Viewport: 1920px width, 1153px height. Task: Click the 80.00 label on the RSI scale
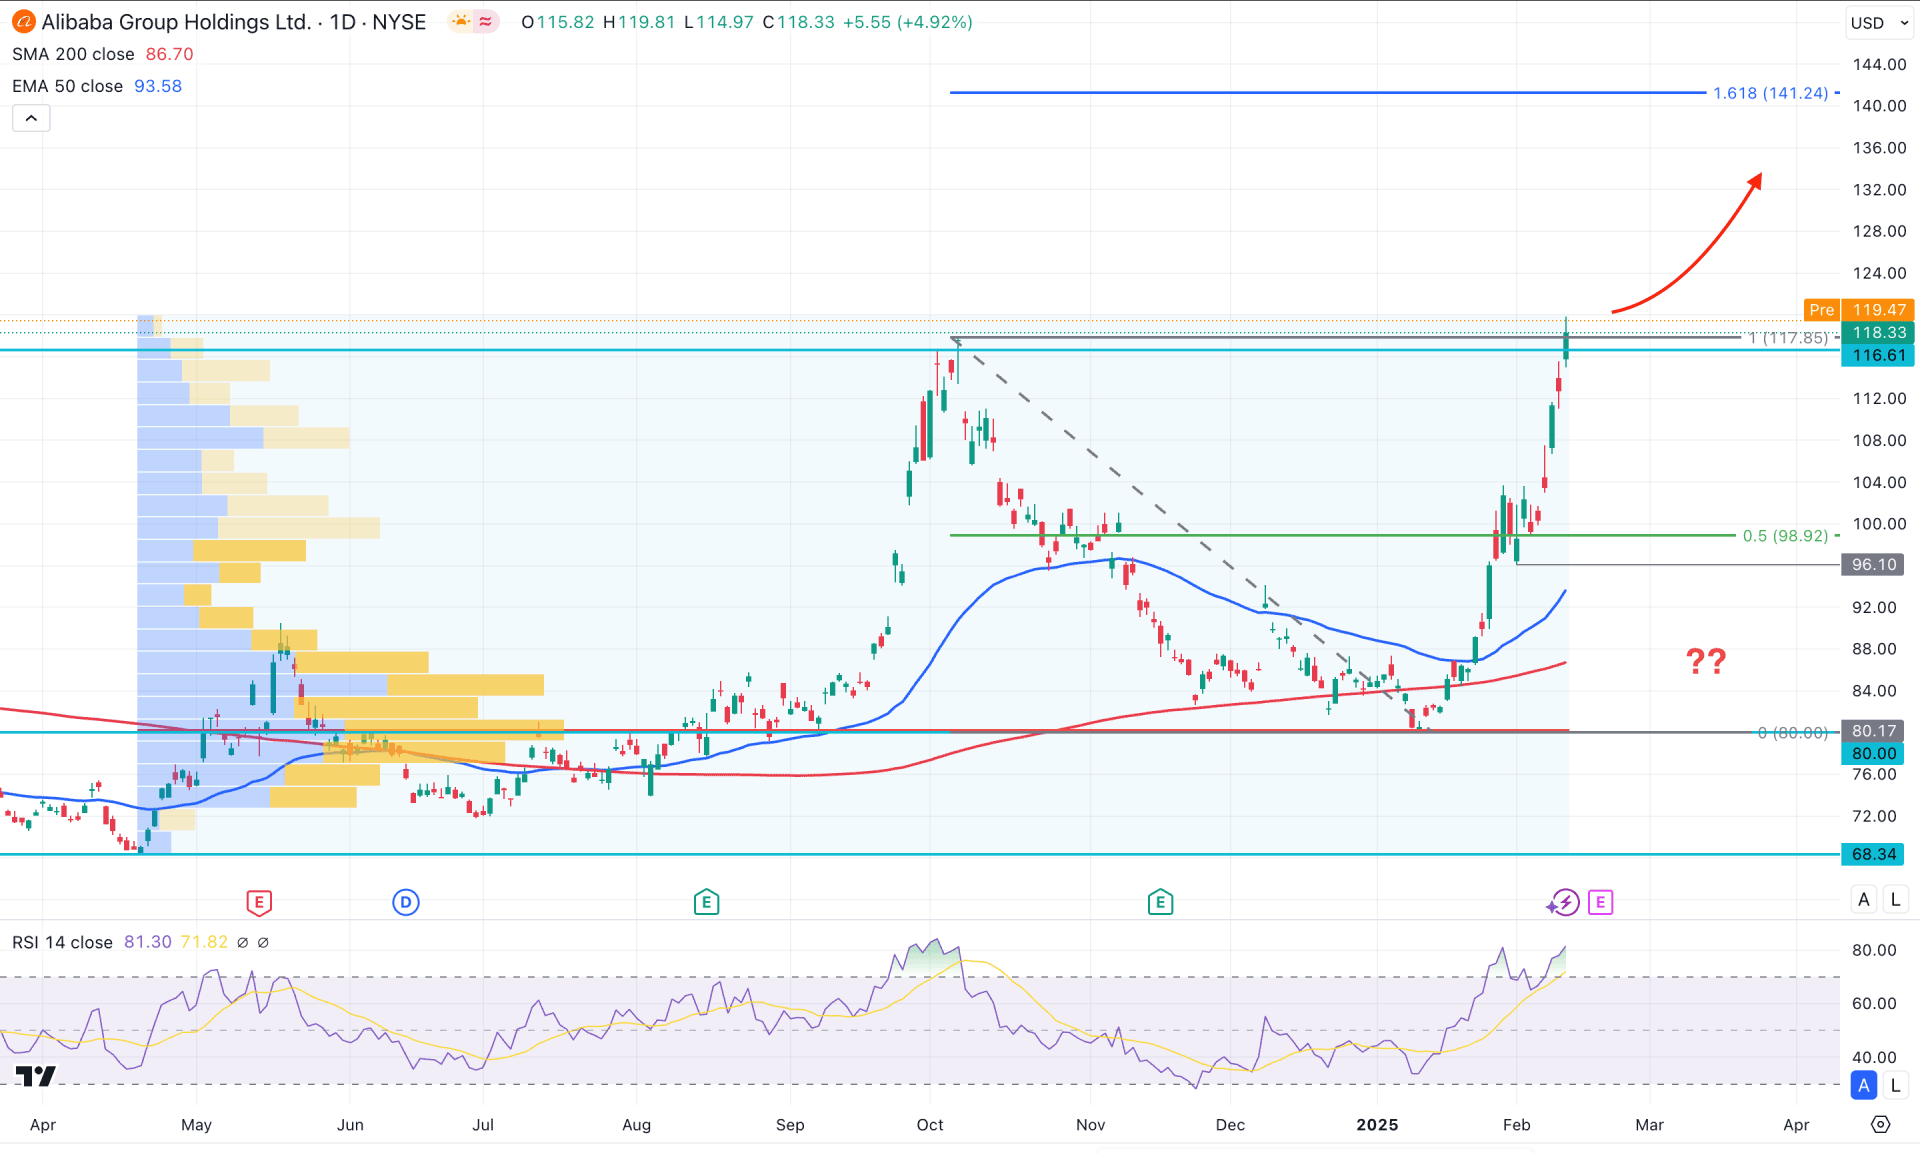[x=1873, y=950]
